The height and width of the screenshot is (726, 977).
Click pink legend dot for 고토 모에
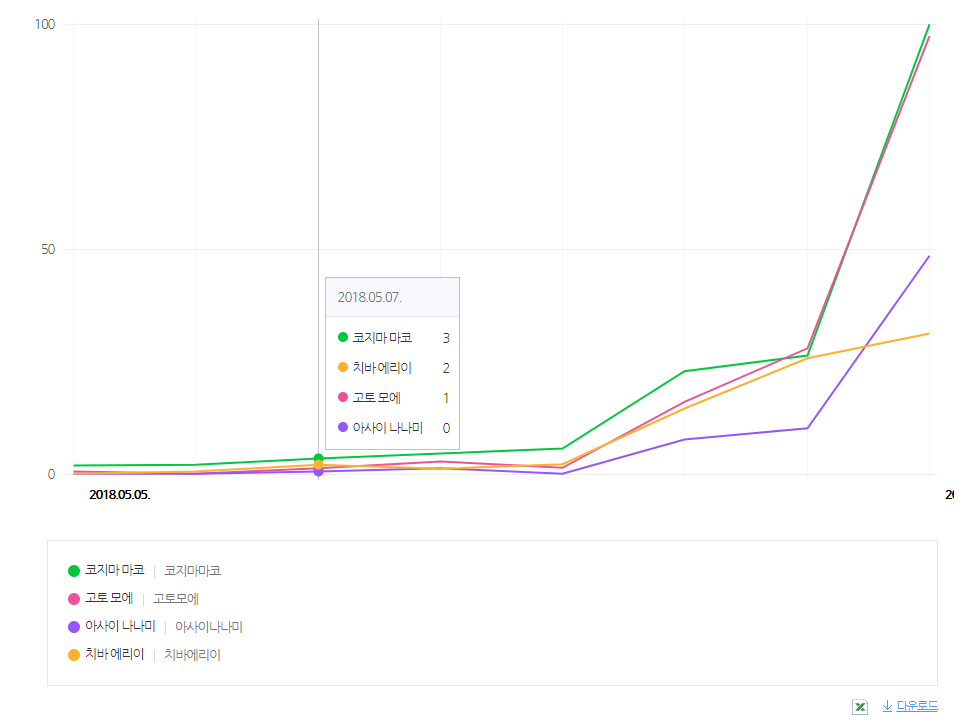74,599
